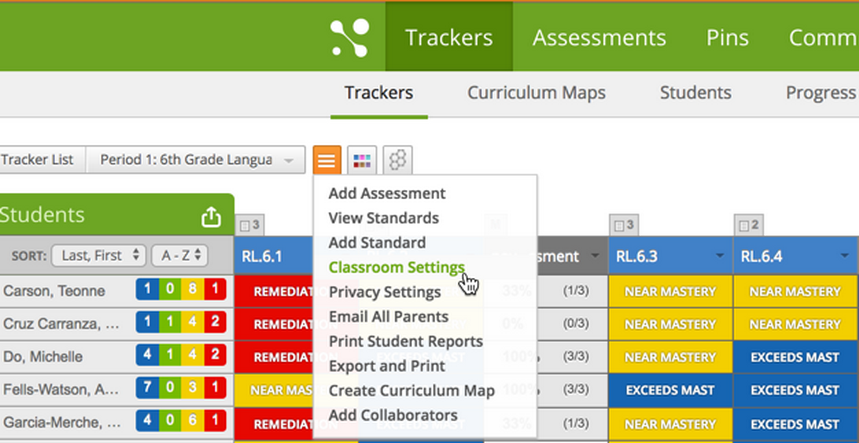This screenshot has width=859, height=443.
Task: Click Carson's NEAR MASTERY cell under RL.6.3
Action: coord(671,291)
